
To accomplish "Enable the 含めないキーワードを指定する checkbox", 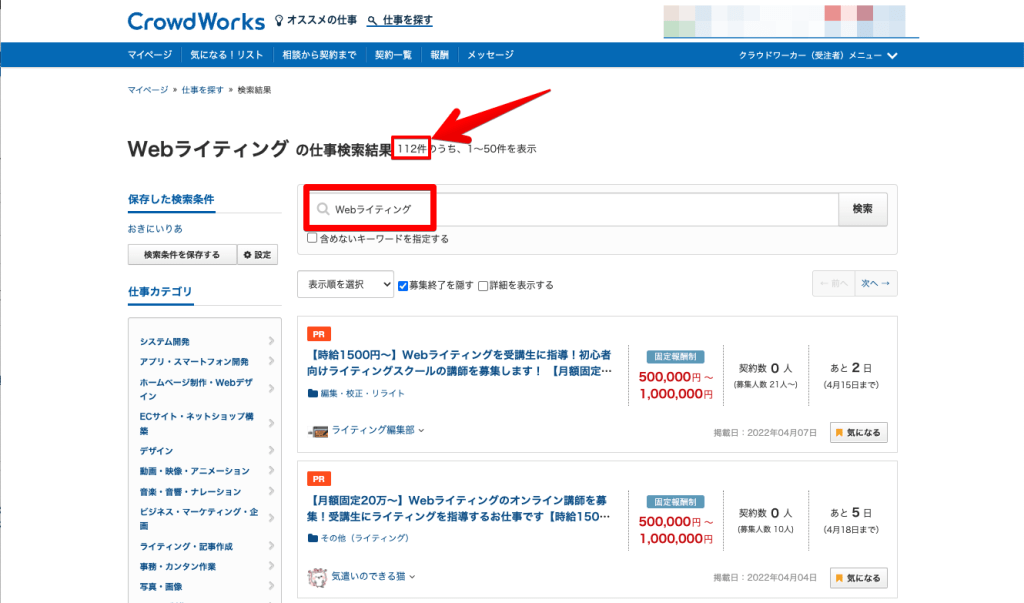I will [x=312, y=237].
